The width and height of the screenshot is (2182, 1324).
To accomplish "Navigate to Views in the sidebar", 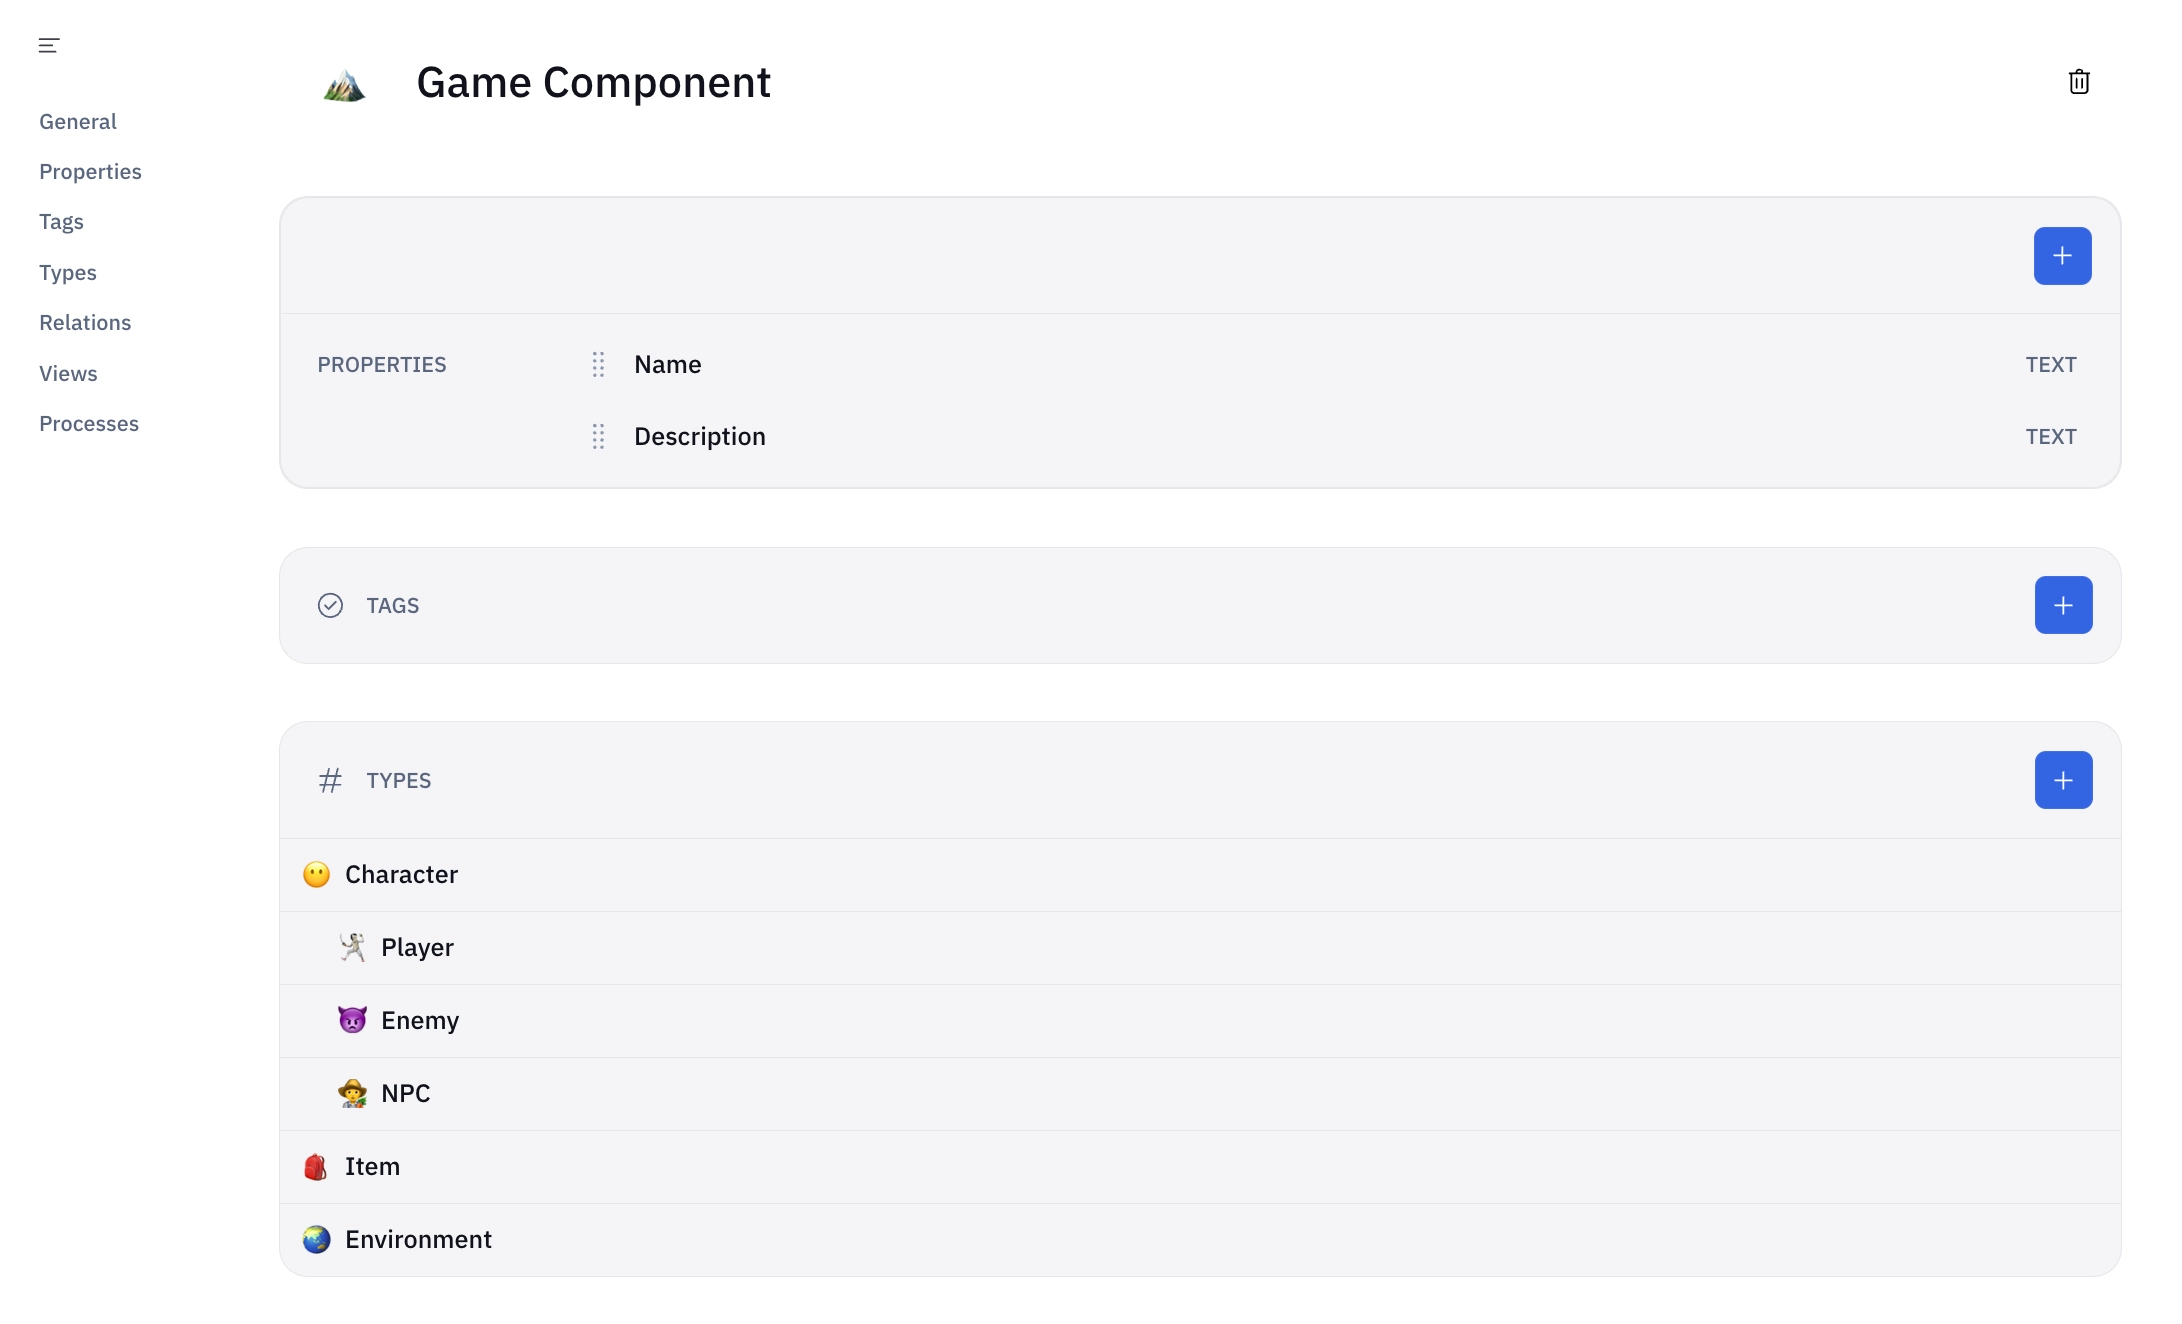I will 68,374.
